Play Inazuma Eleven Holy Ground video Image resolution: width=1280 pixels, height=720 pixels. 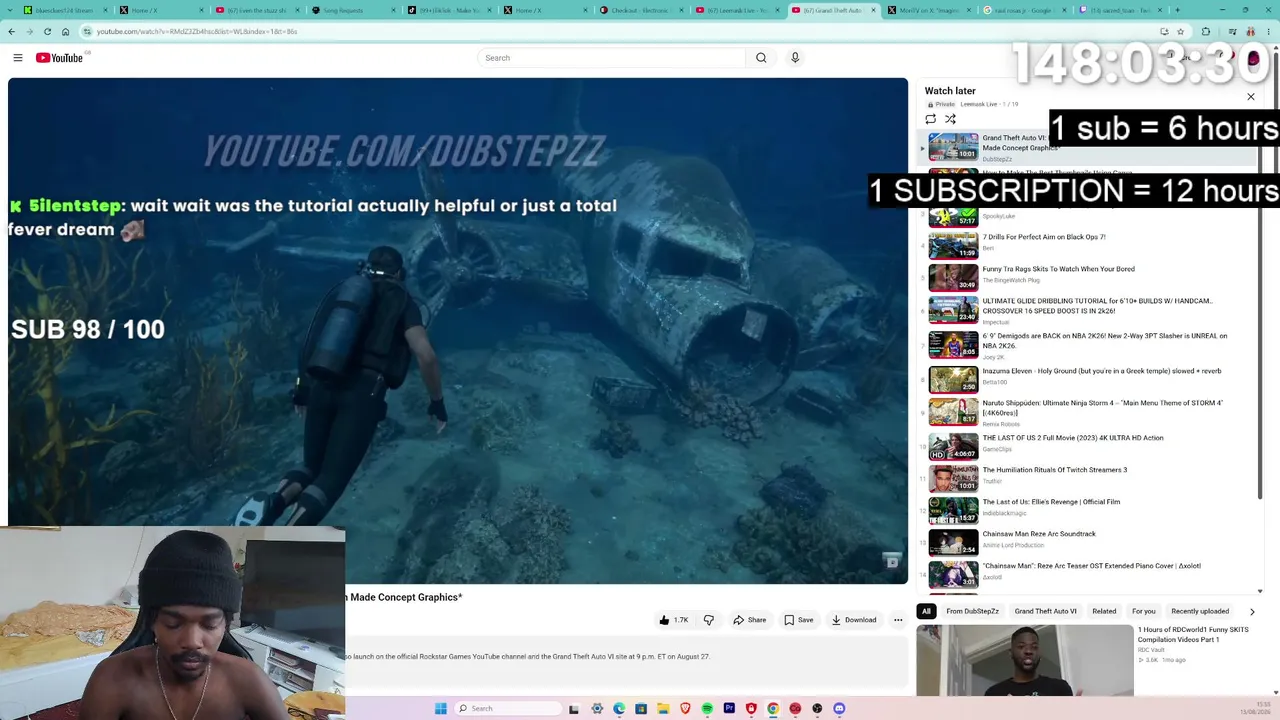click(1101, 371)
